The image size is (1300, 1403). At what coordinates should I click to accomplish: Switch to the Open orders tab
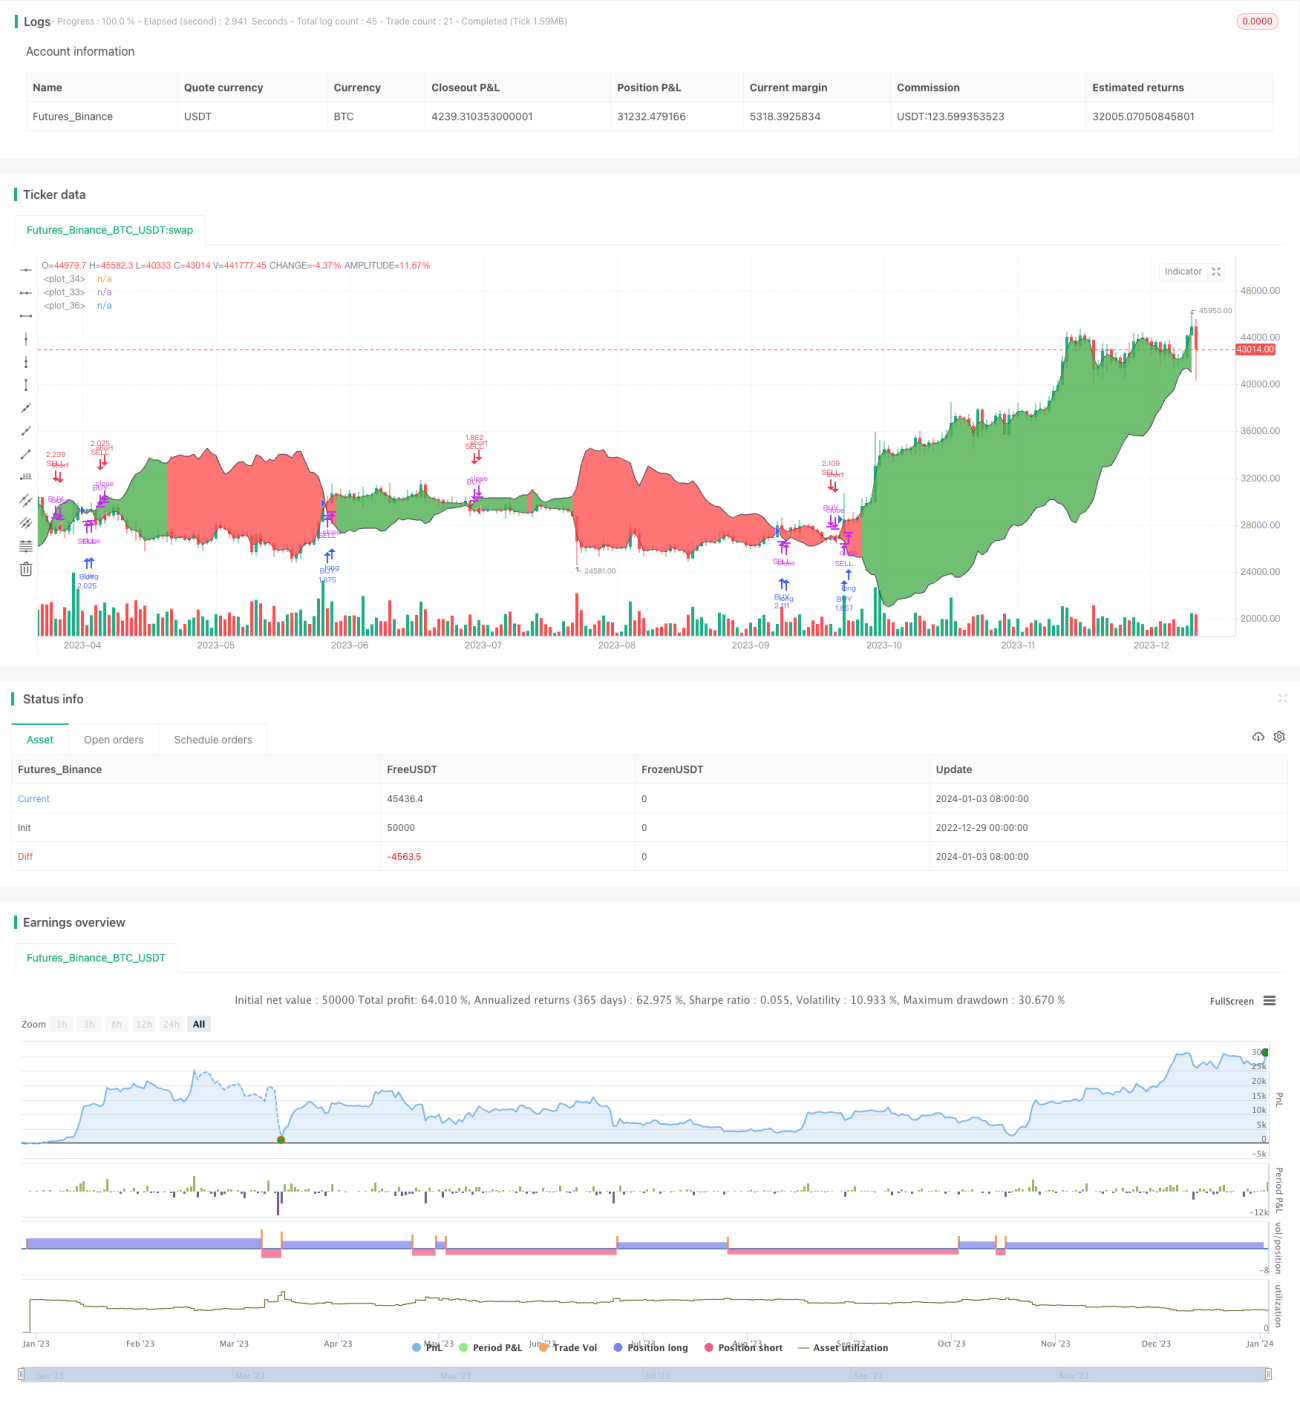point(114,740)
